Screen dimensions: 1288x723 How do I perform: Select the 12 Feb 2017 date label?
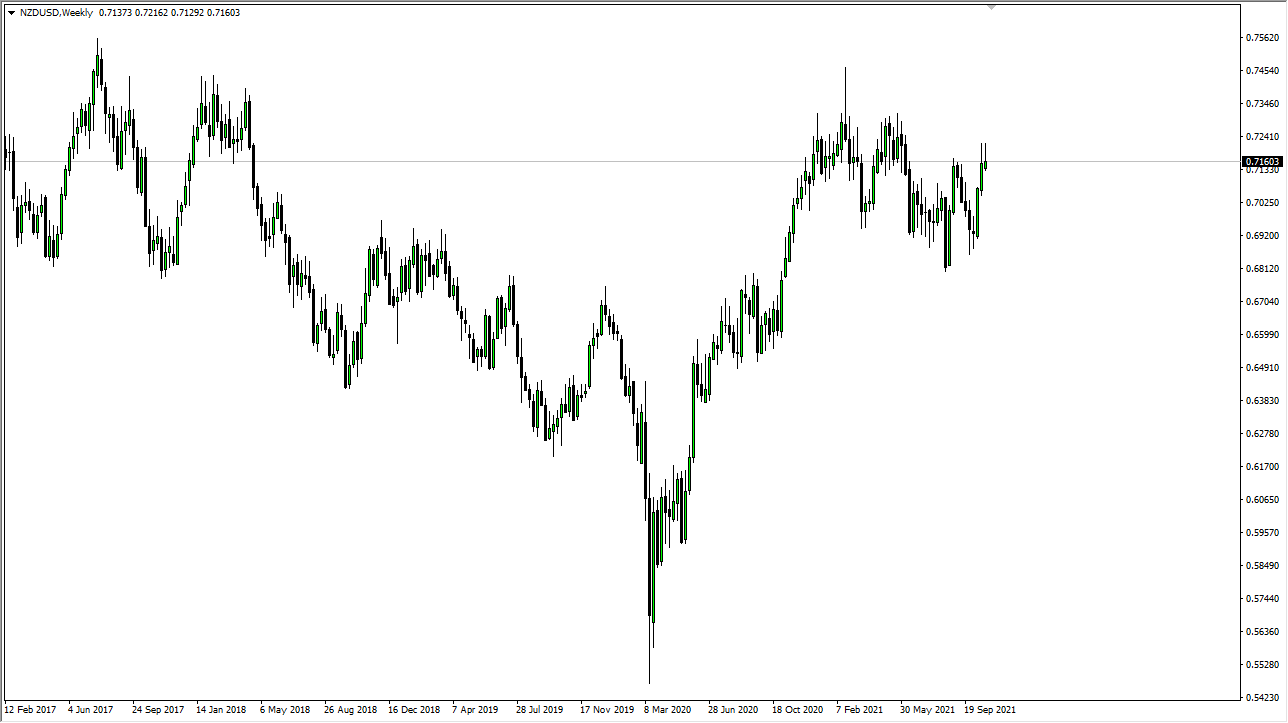28,710
